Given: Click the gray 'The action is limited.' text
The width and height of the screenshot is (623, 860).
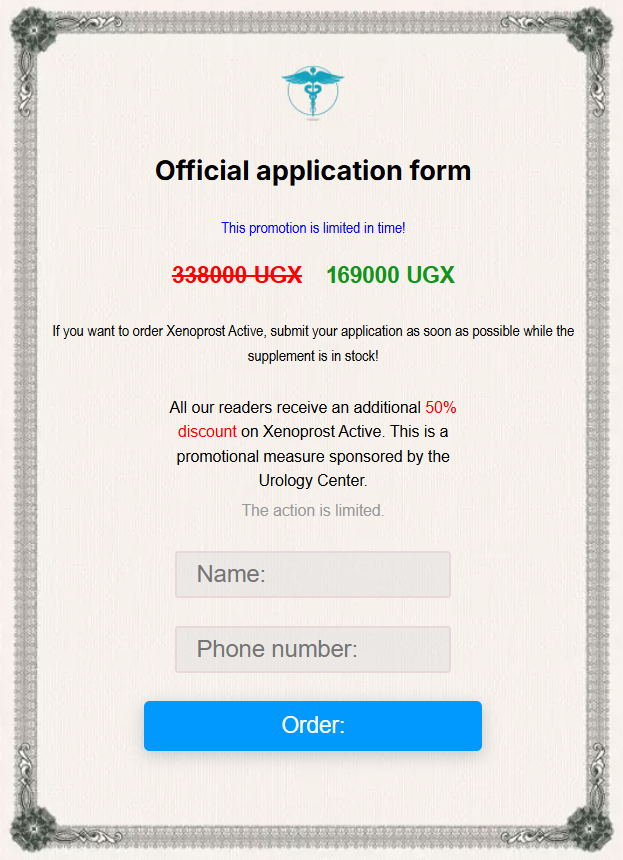Looking at the screenshot, I should 313,511.
